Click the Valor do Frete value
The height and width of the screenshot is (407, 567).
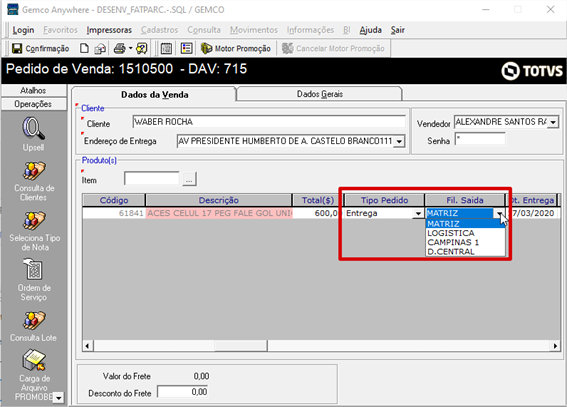(x=201, y=376)
